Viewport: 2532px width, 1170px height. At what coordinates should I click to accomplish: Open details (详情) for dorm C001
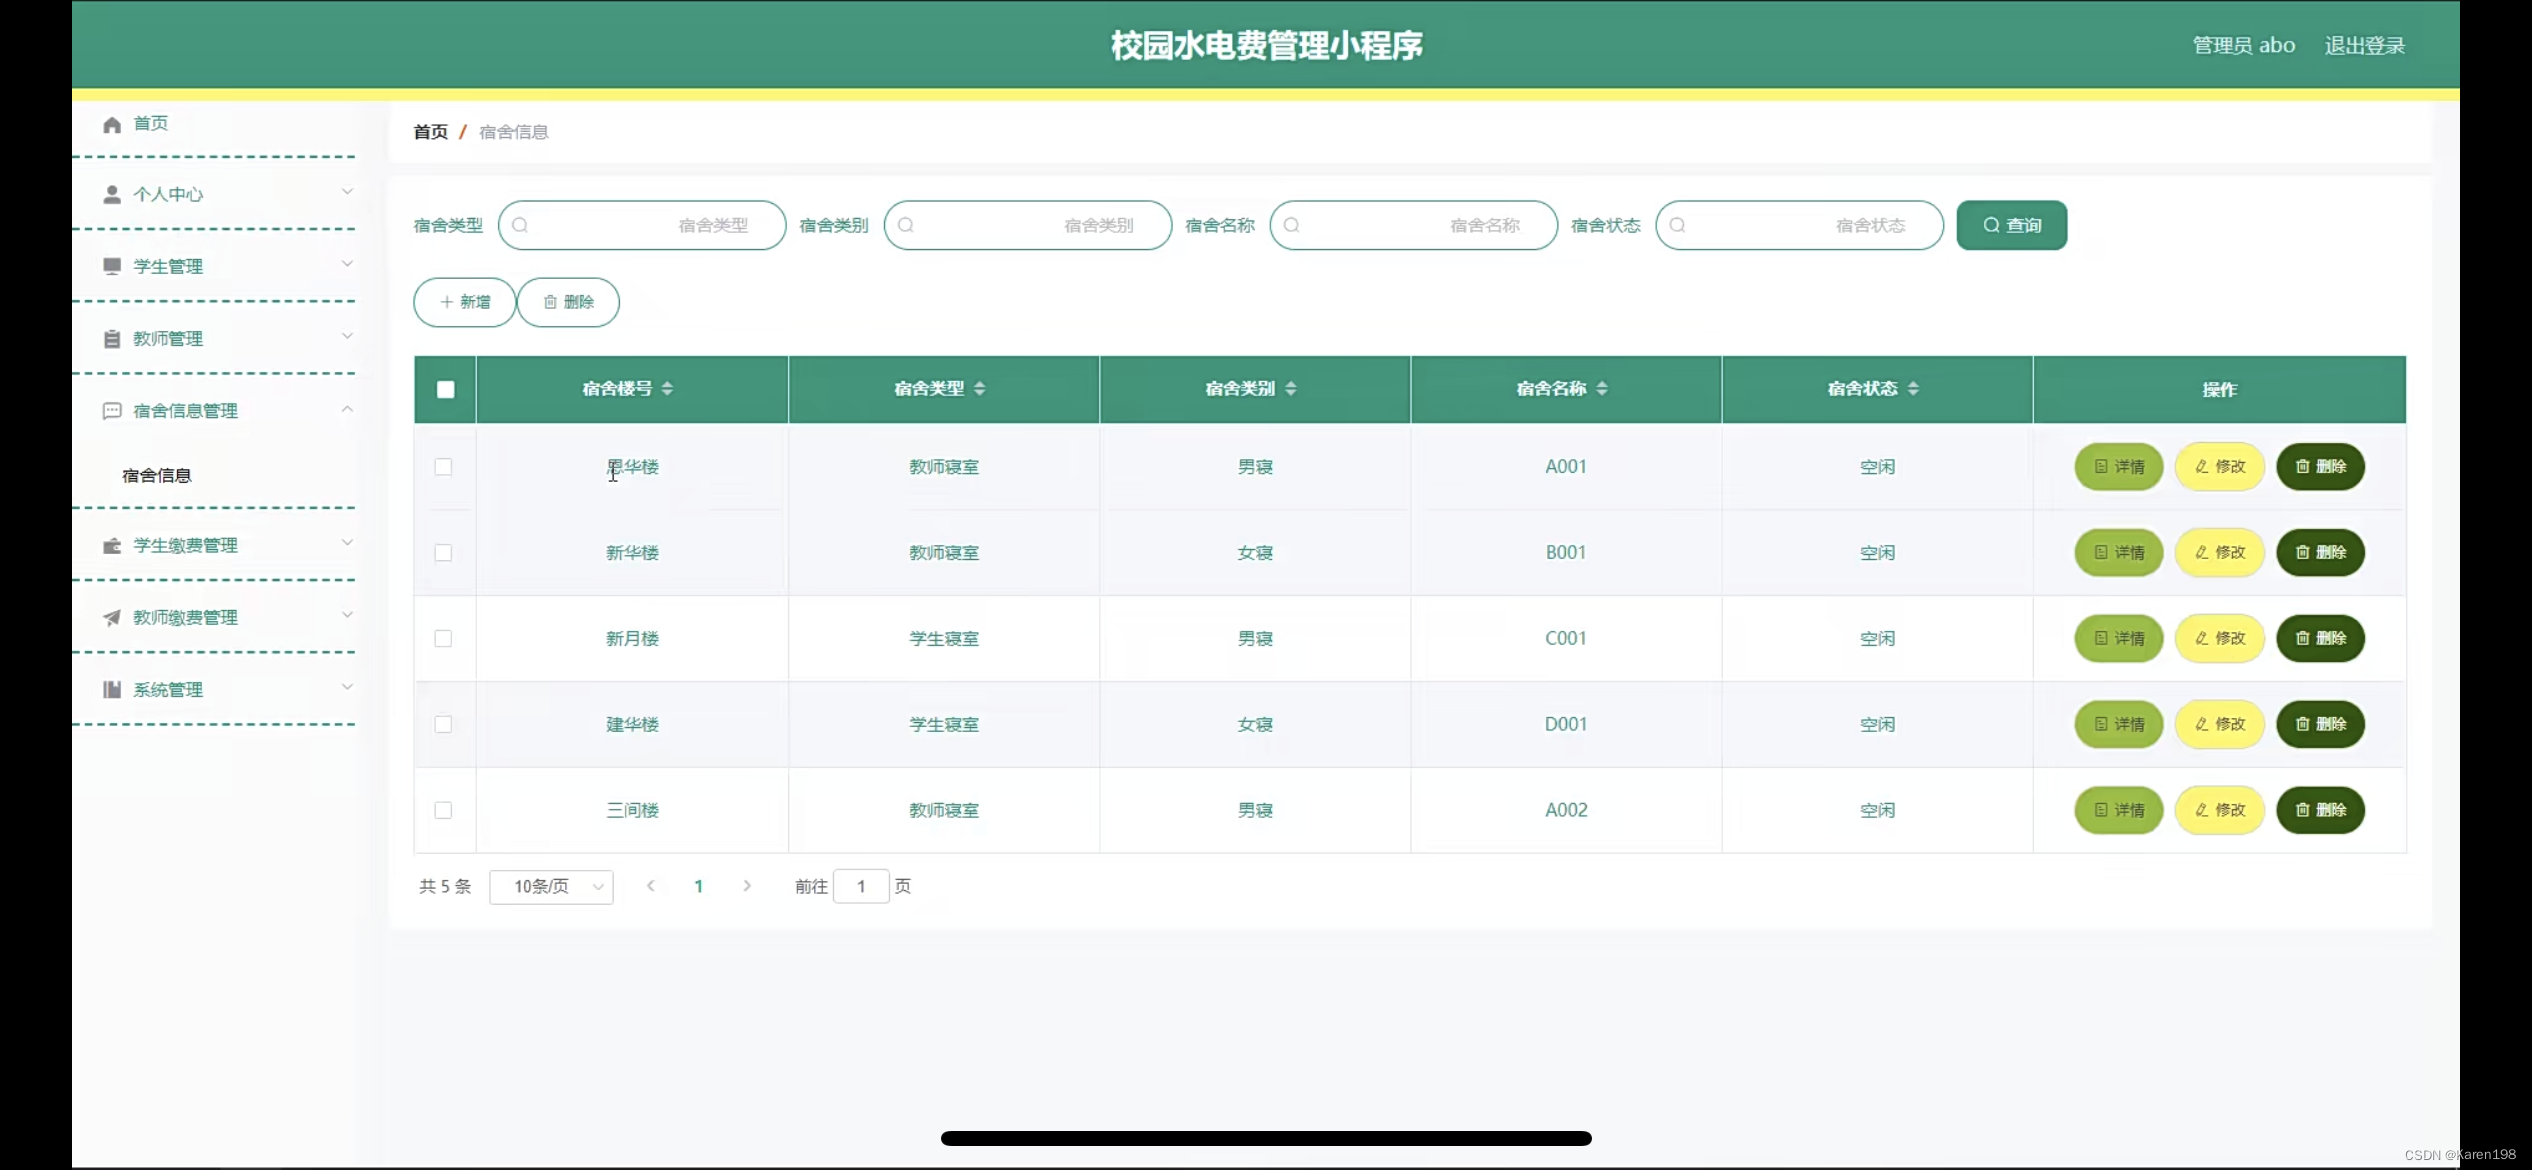point(2119,639)
